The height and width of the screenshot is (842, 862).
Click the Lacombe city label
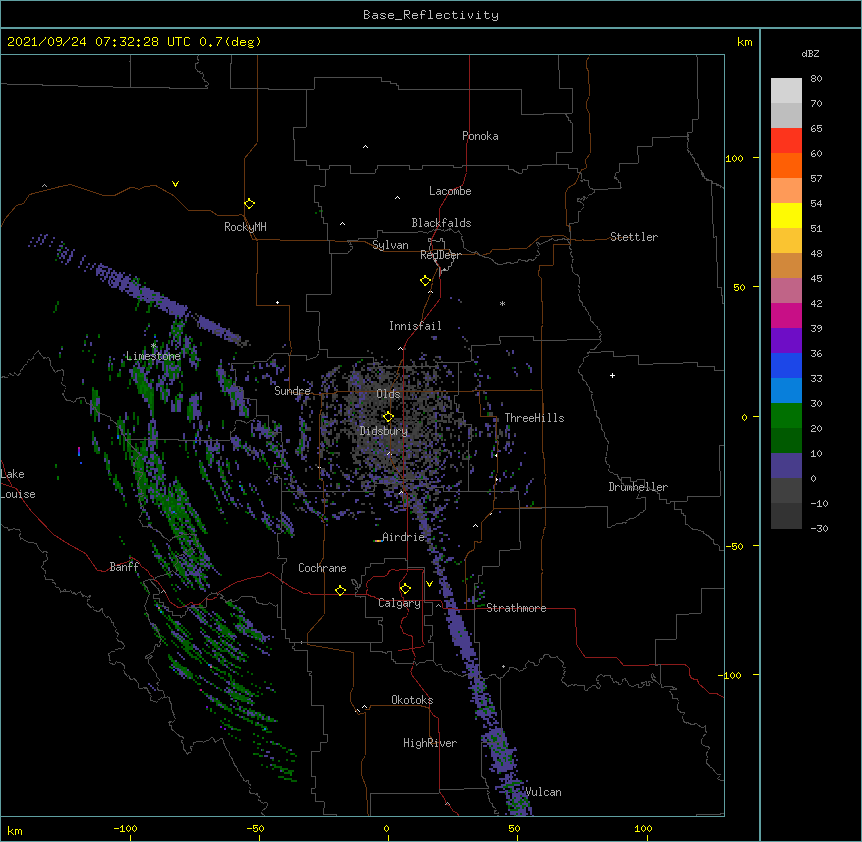(450, 191)
